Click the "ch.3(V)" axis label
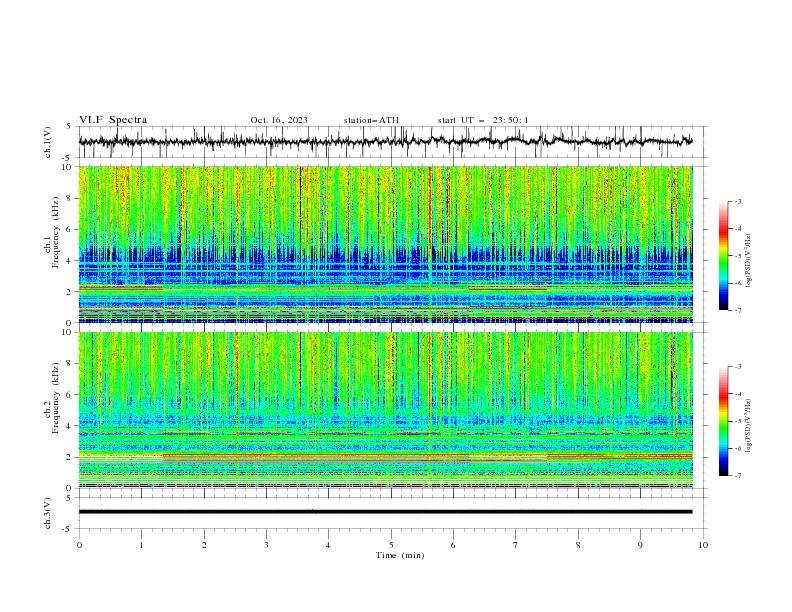 pos(48,513)
